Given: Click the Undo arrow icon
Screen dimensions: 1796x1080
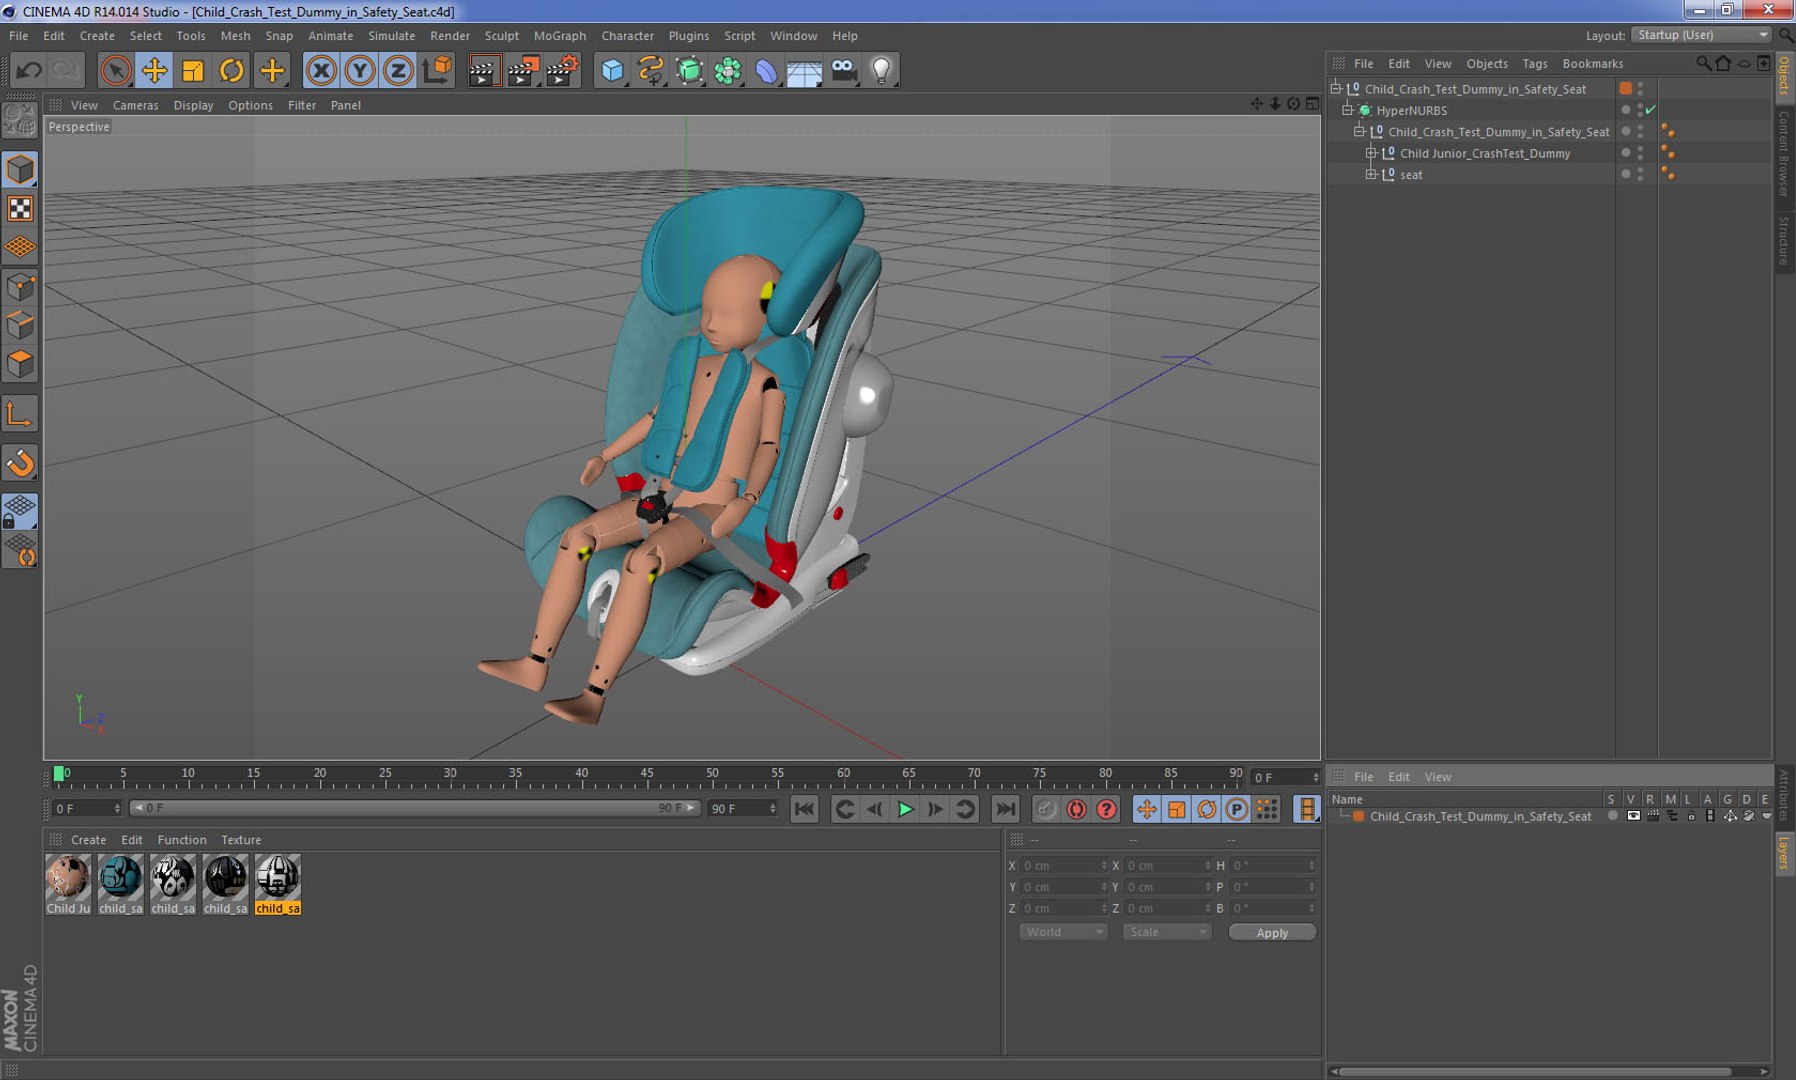Looking at the screenshot, I should 29,70.
